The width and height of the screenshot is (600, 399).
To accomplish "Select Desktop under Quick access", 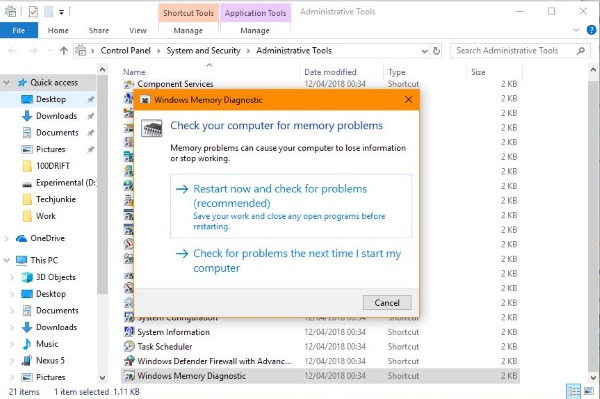I will coord(51,99).
